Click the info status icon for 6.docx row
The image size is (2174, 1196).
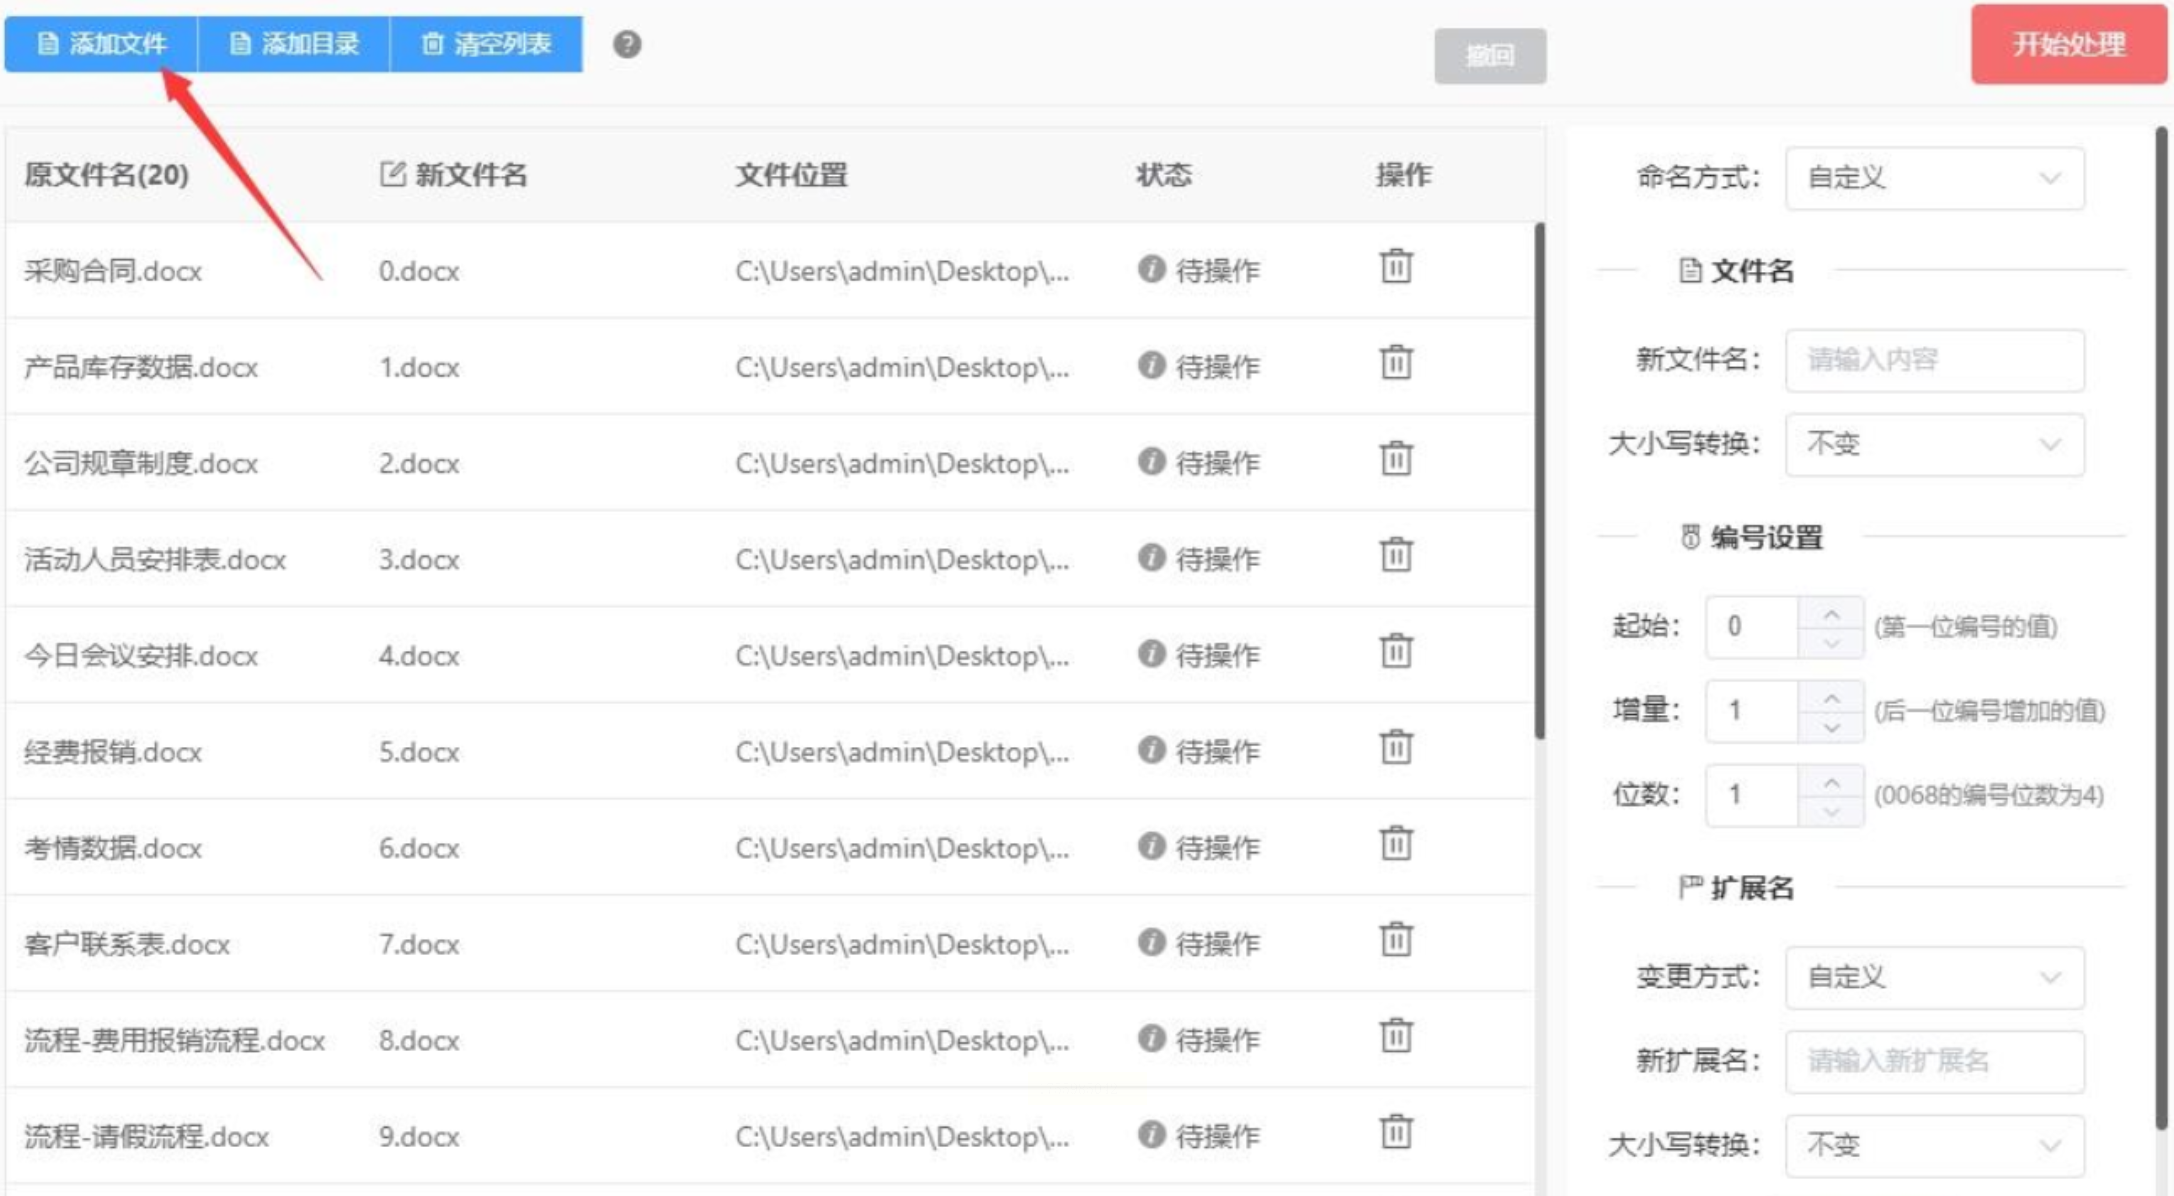pos(1152,846)
